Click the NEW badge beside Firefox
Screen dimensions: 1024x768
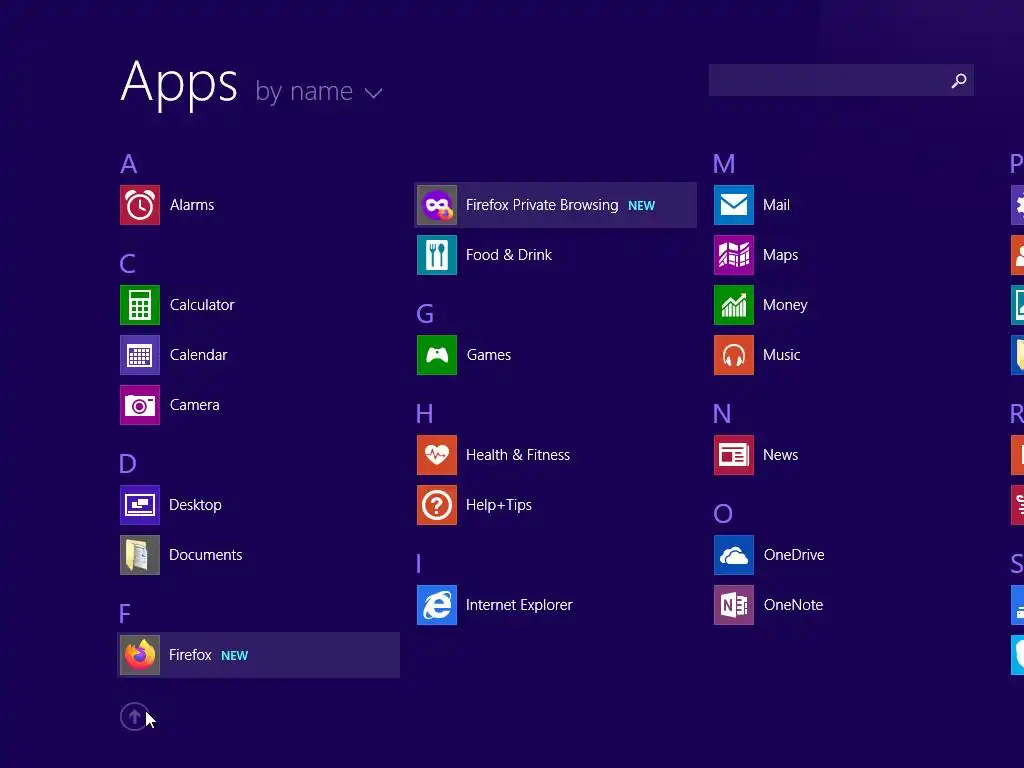click(x=234, y=656)
